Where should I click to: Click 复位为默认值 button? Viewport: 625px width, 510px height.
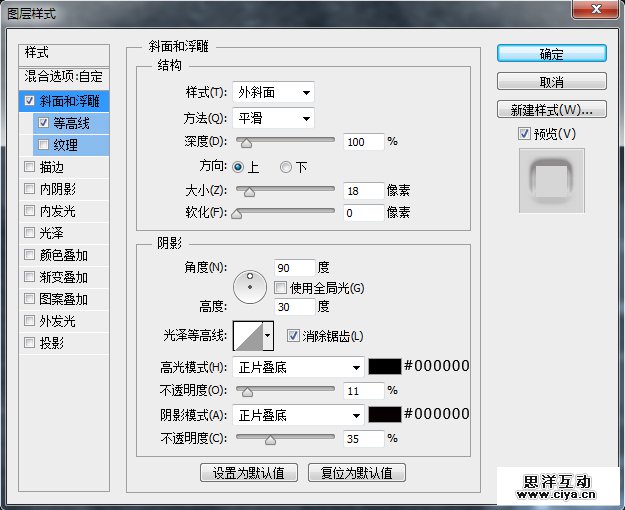point(357,473)
